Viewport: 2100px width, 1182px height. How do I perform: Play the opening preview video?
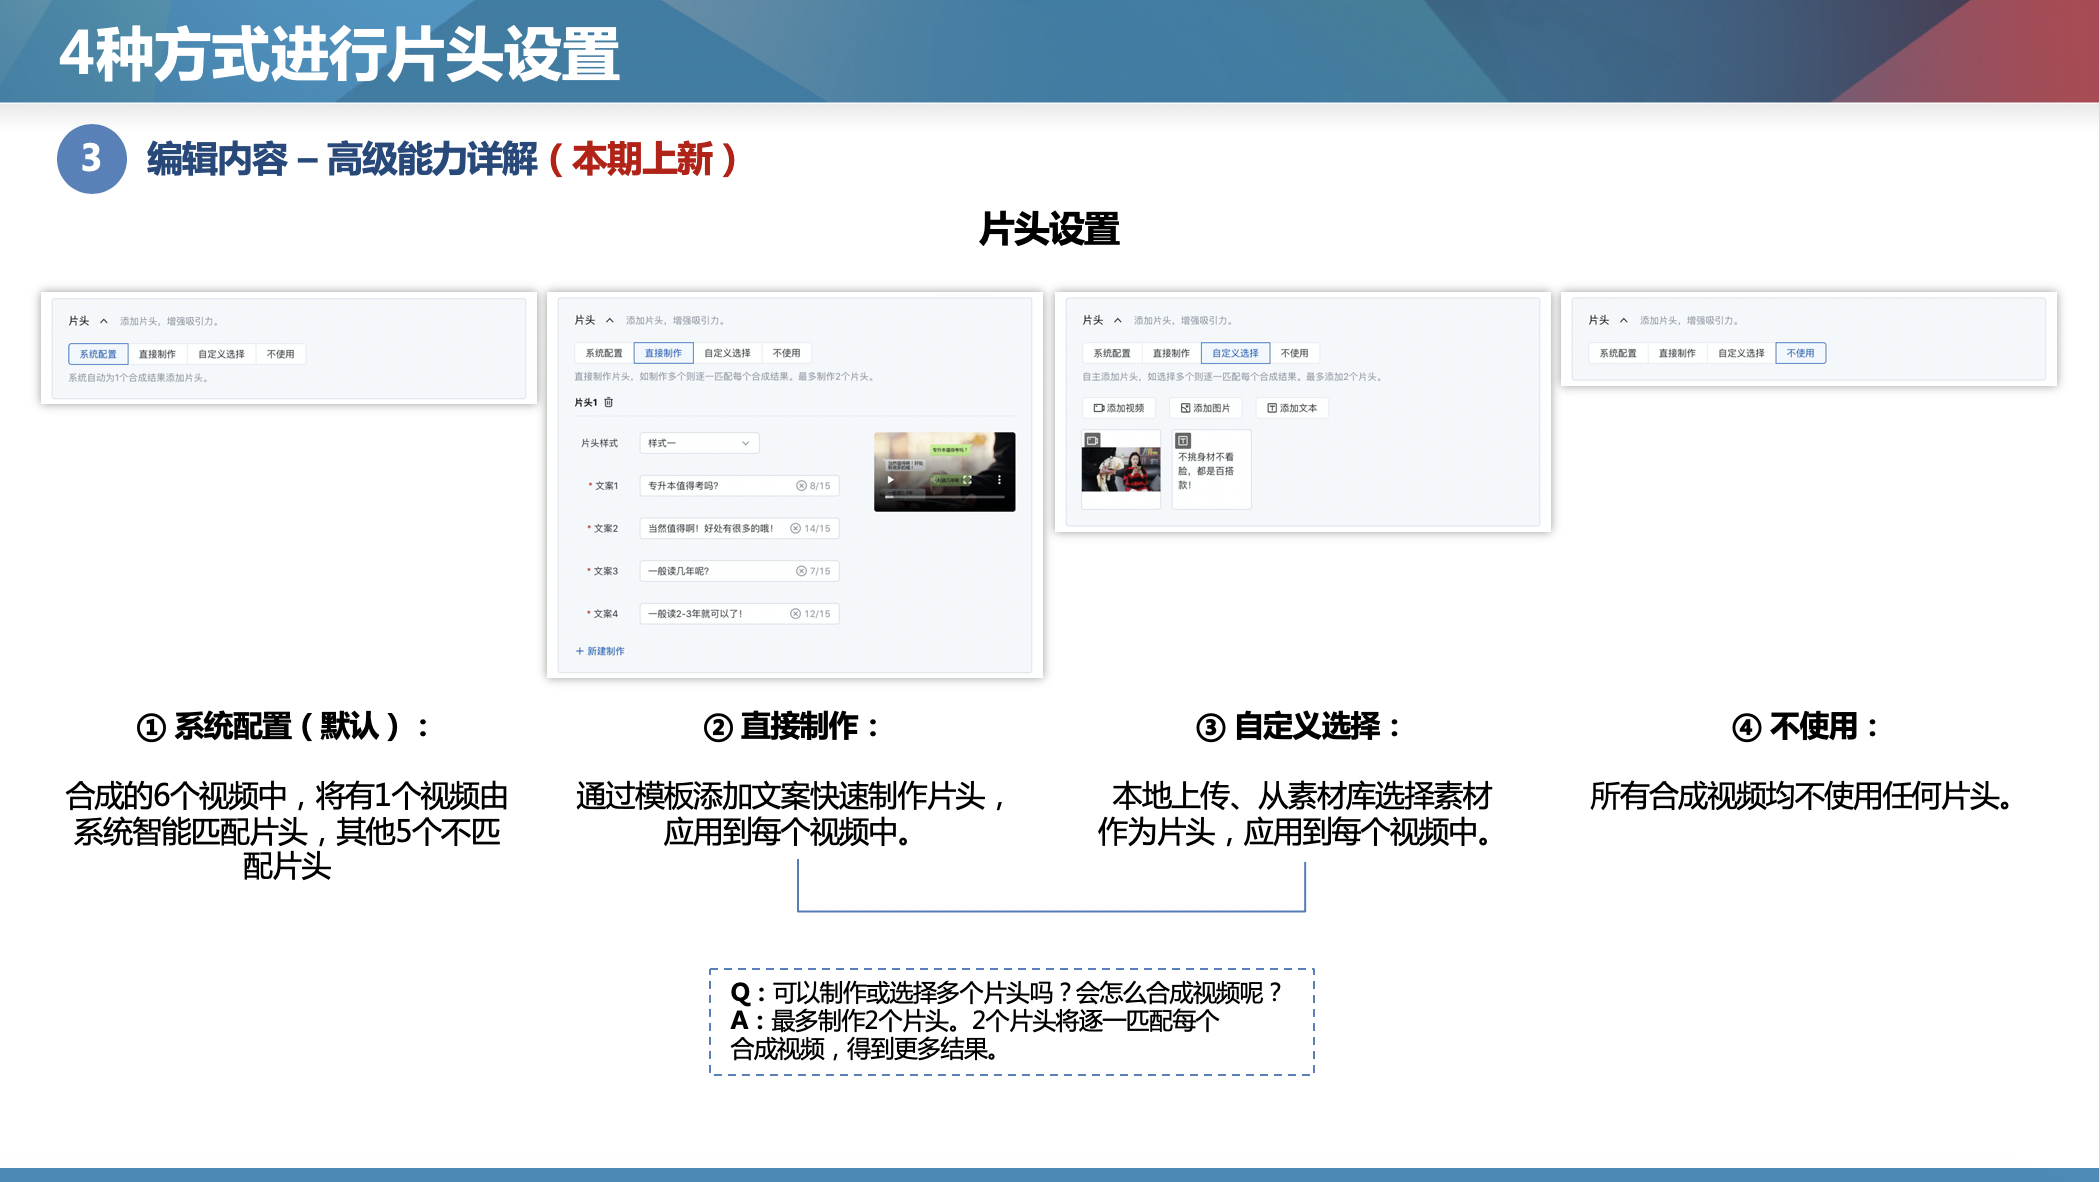(890, 480)
